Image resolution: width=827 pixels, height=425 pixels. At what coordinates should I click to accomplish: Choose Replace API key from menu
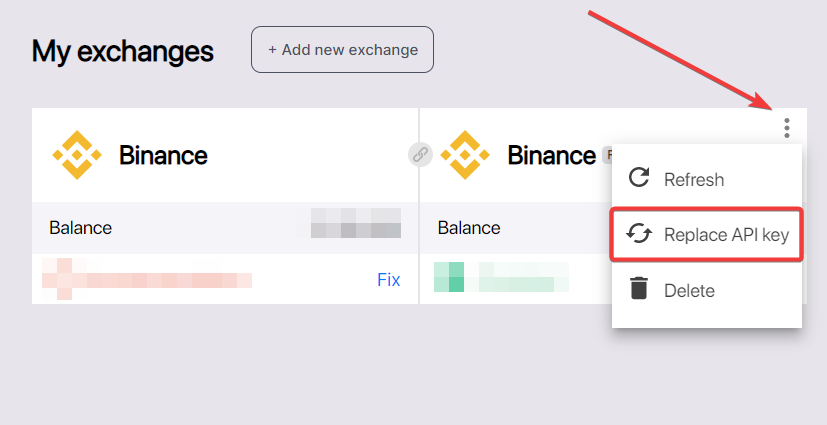(726, 235)
